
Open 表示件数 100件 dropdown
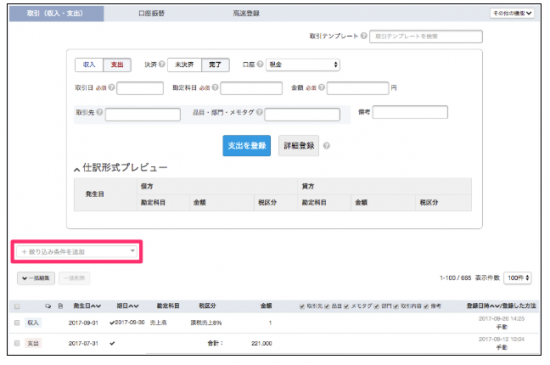pyautogui.click(x=518, y=278)
